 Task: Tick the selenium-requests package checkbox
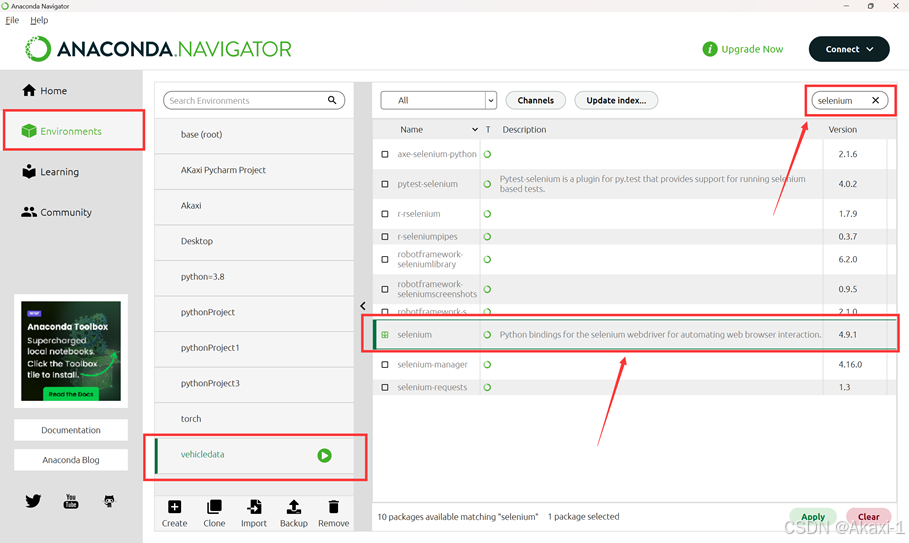385,387
